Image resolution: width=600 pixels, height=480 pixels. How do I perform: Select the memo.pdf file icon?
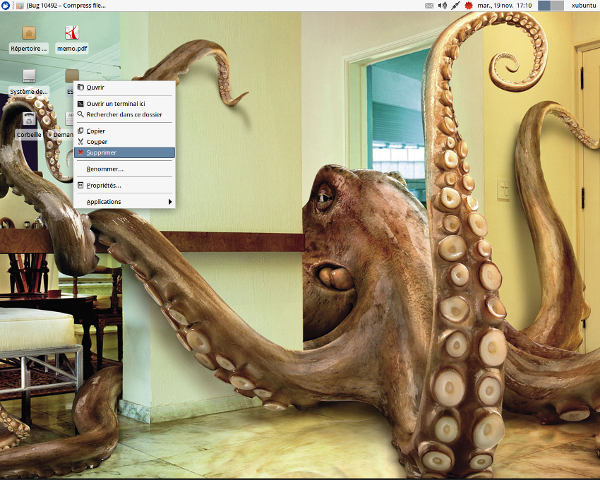coord(71,34)
